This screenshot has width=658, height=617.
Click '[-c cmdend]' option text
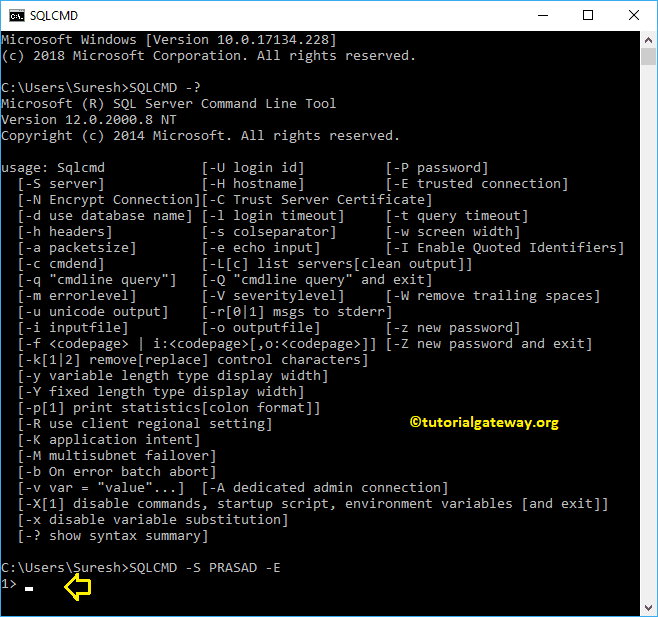point(61,264)
